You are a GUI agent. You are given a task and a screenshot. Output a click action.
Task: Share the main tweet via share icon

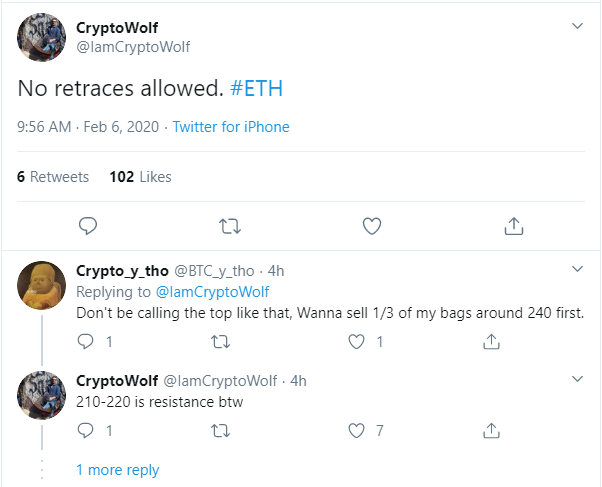coord(514,226)
